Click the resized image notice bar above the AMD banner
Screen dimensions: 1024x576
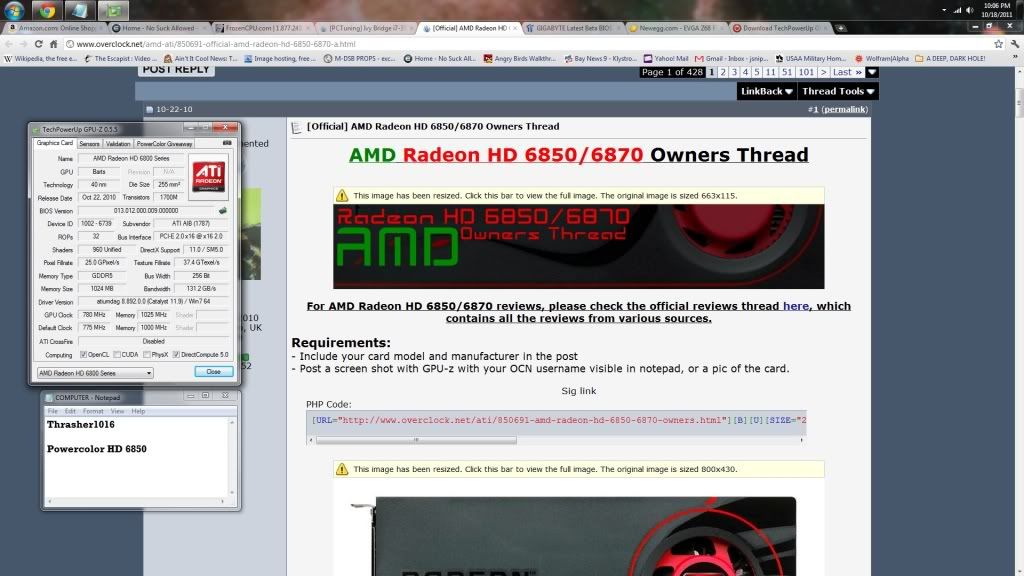coord(579,195)
